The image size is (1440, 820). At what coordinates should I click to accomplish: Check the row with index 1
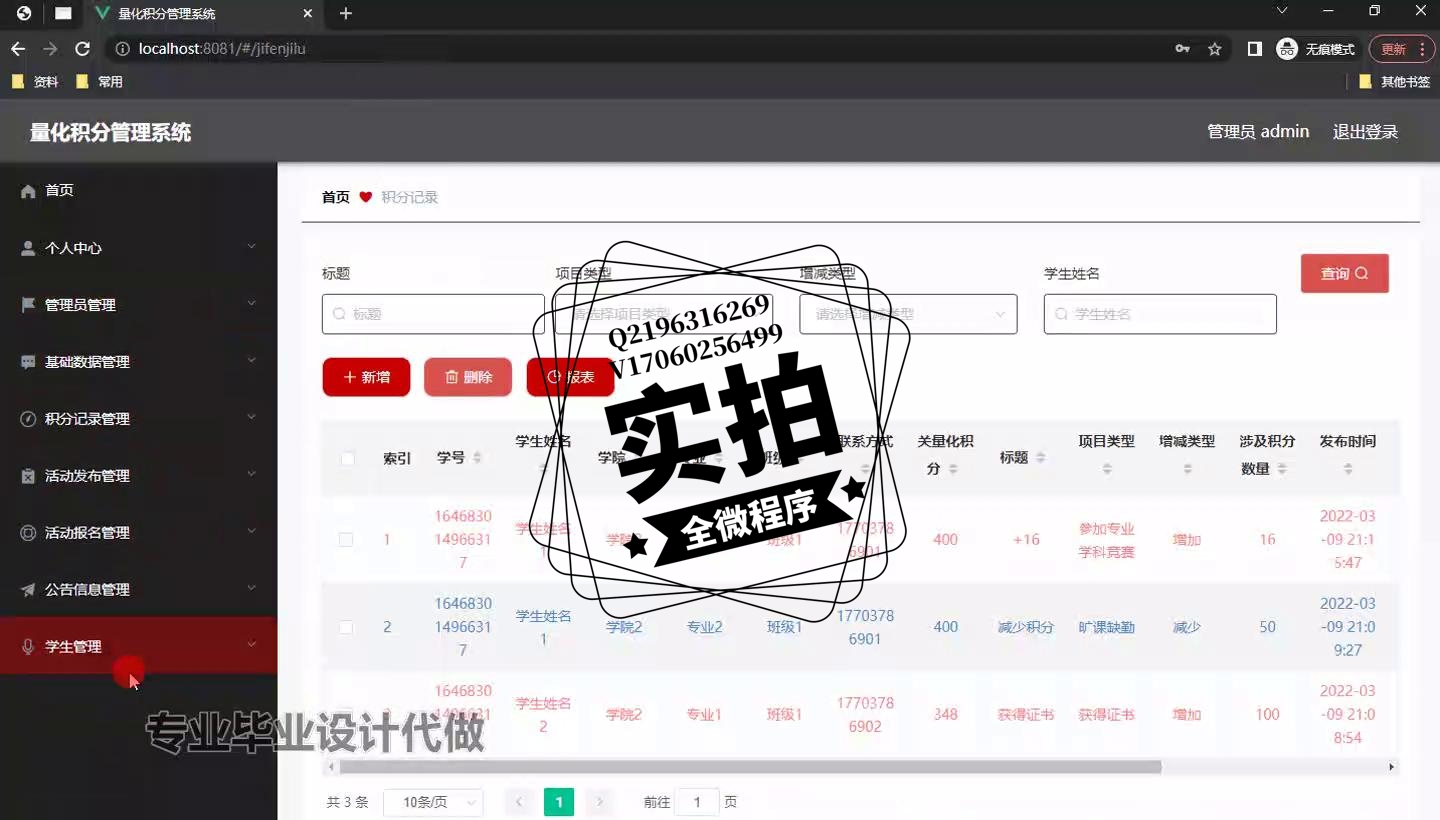tap(346, 540)
